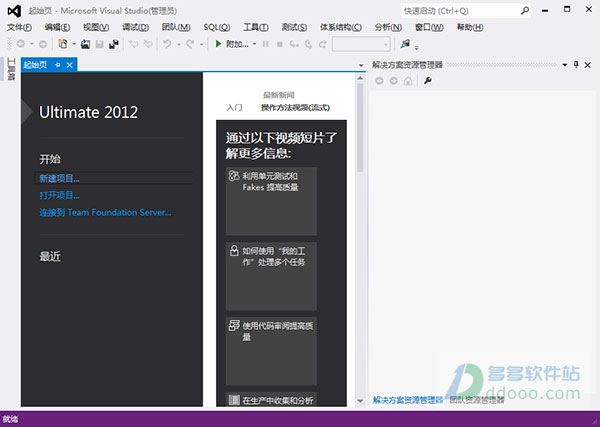Click the green Start/Attach play icon
Image resolution: width=600 pixels, height=427 pixels.
[x=218, y=44]
